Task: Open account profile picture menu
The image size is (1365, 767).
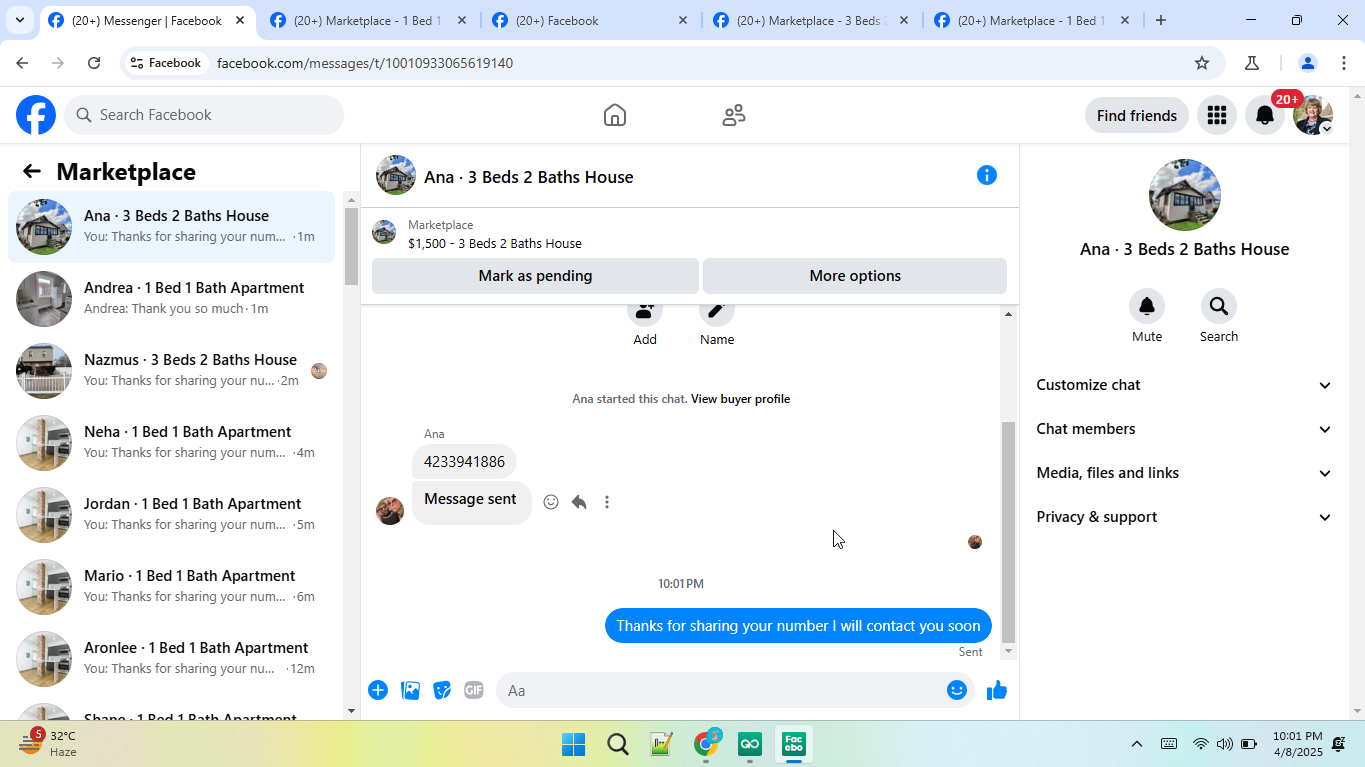Action: 1313,115
